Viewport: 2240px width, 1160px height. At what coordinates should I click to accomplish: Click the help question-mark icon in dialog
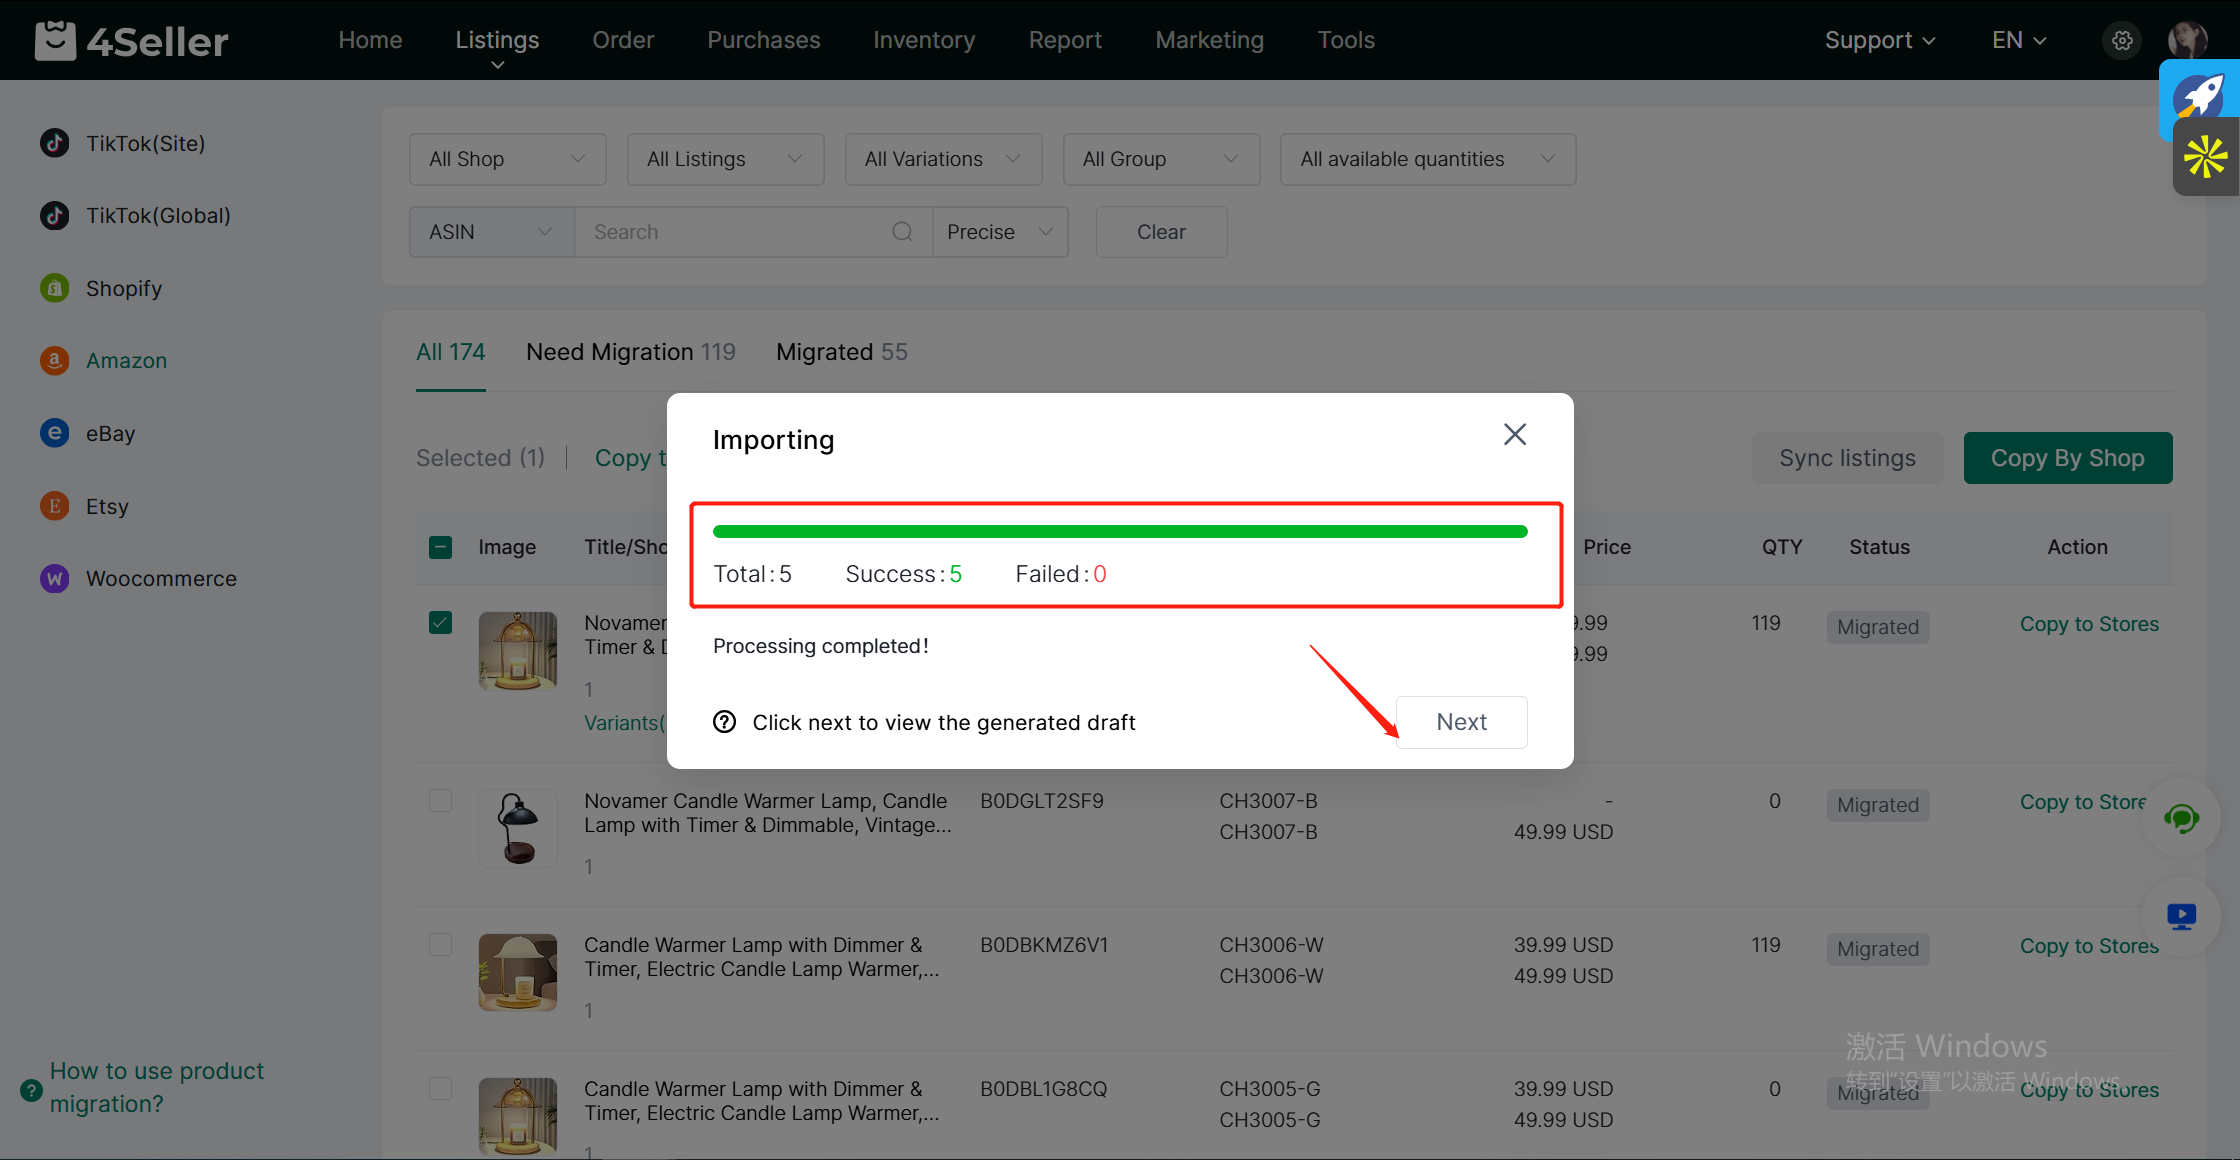pyautogui.click(x=724, y=722)
